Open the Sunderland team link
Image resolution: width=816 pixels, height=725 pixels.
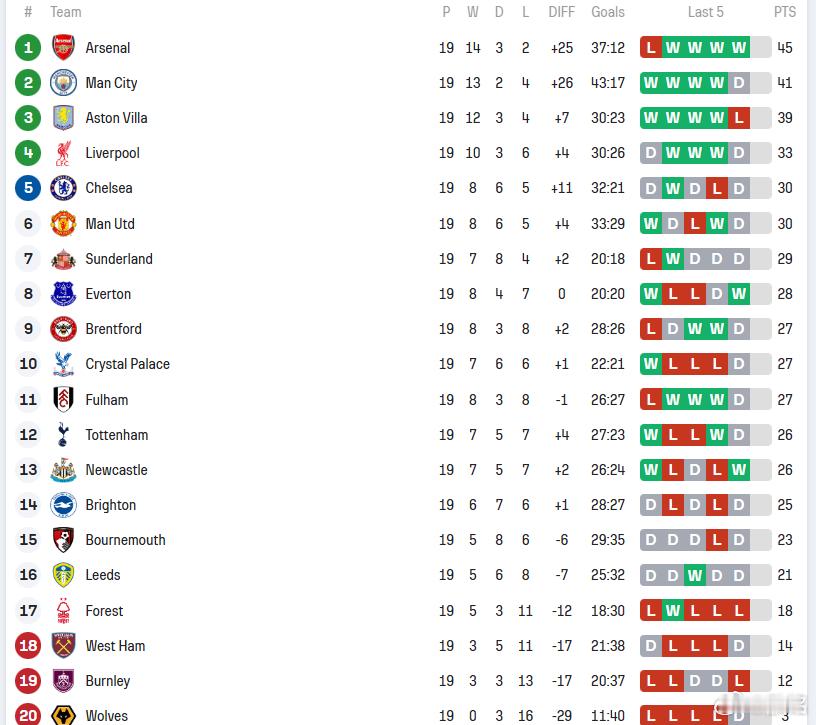coord(119,259)
